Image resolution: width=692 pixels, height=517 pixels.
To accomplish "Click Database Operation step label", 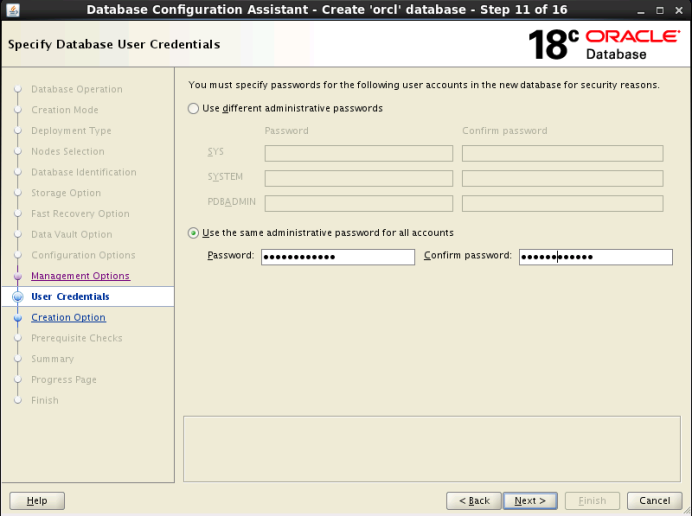I will click(77, 89).
